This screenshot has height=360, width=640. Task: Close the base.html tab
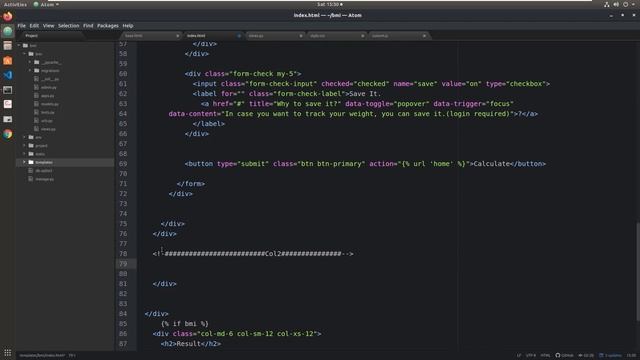coord(178,36)
